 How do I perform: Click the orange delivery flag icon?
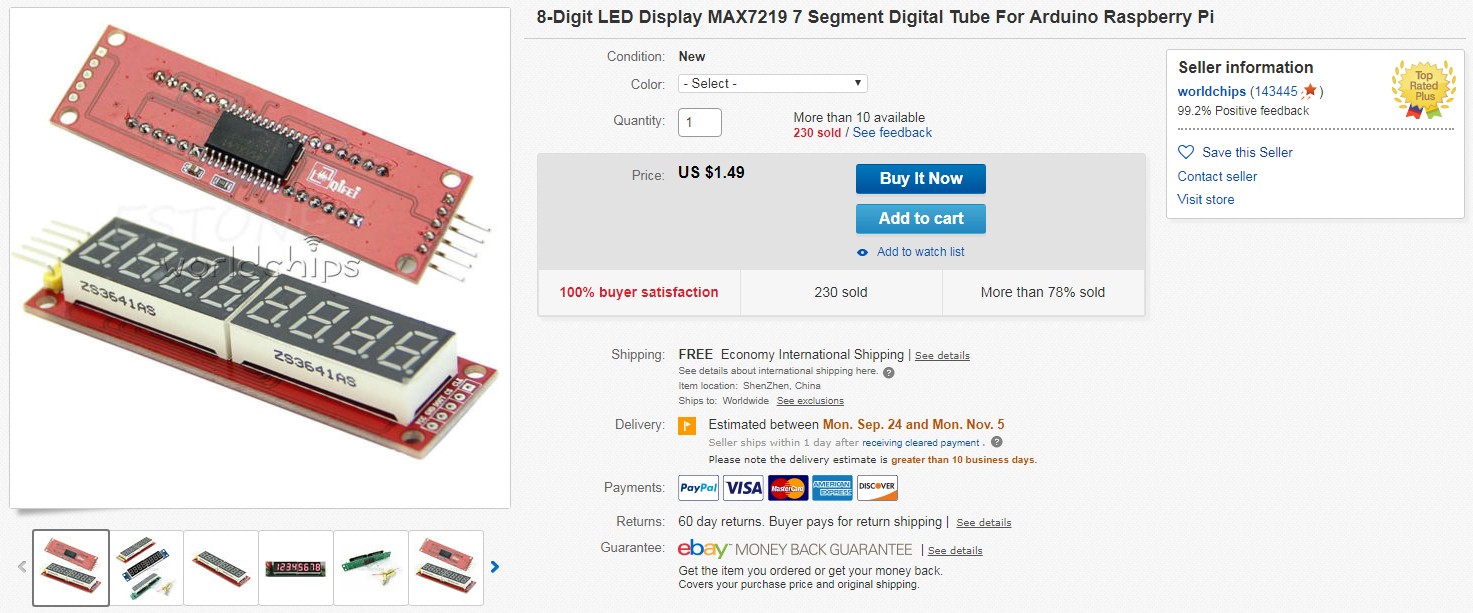tap(687, 425)
